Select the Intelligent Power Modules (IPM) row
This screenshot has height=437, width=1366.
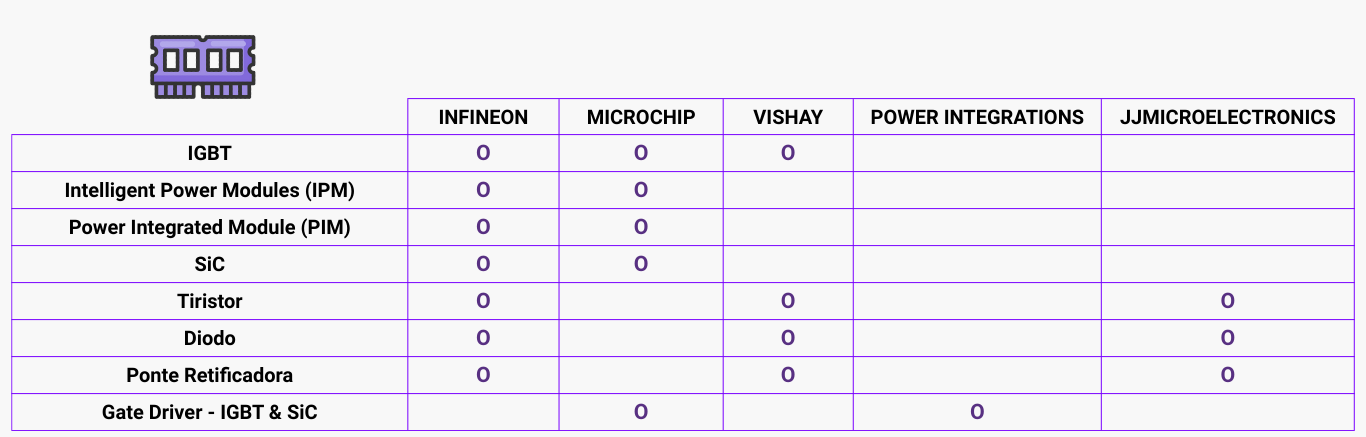210,190
